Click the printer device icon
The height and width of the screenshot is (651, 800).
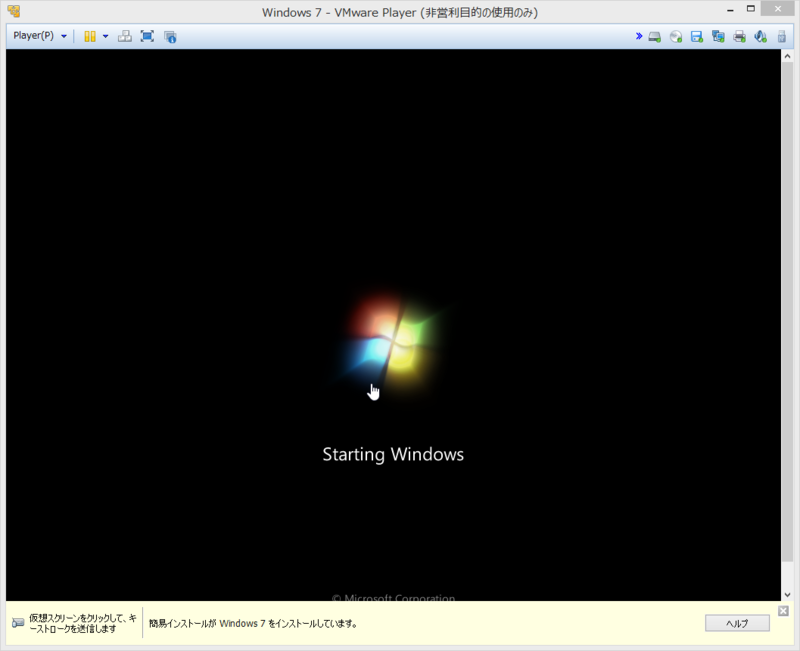pyautogui.click(x=739, y=37)
